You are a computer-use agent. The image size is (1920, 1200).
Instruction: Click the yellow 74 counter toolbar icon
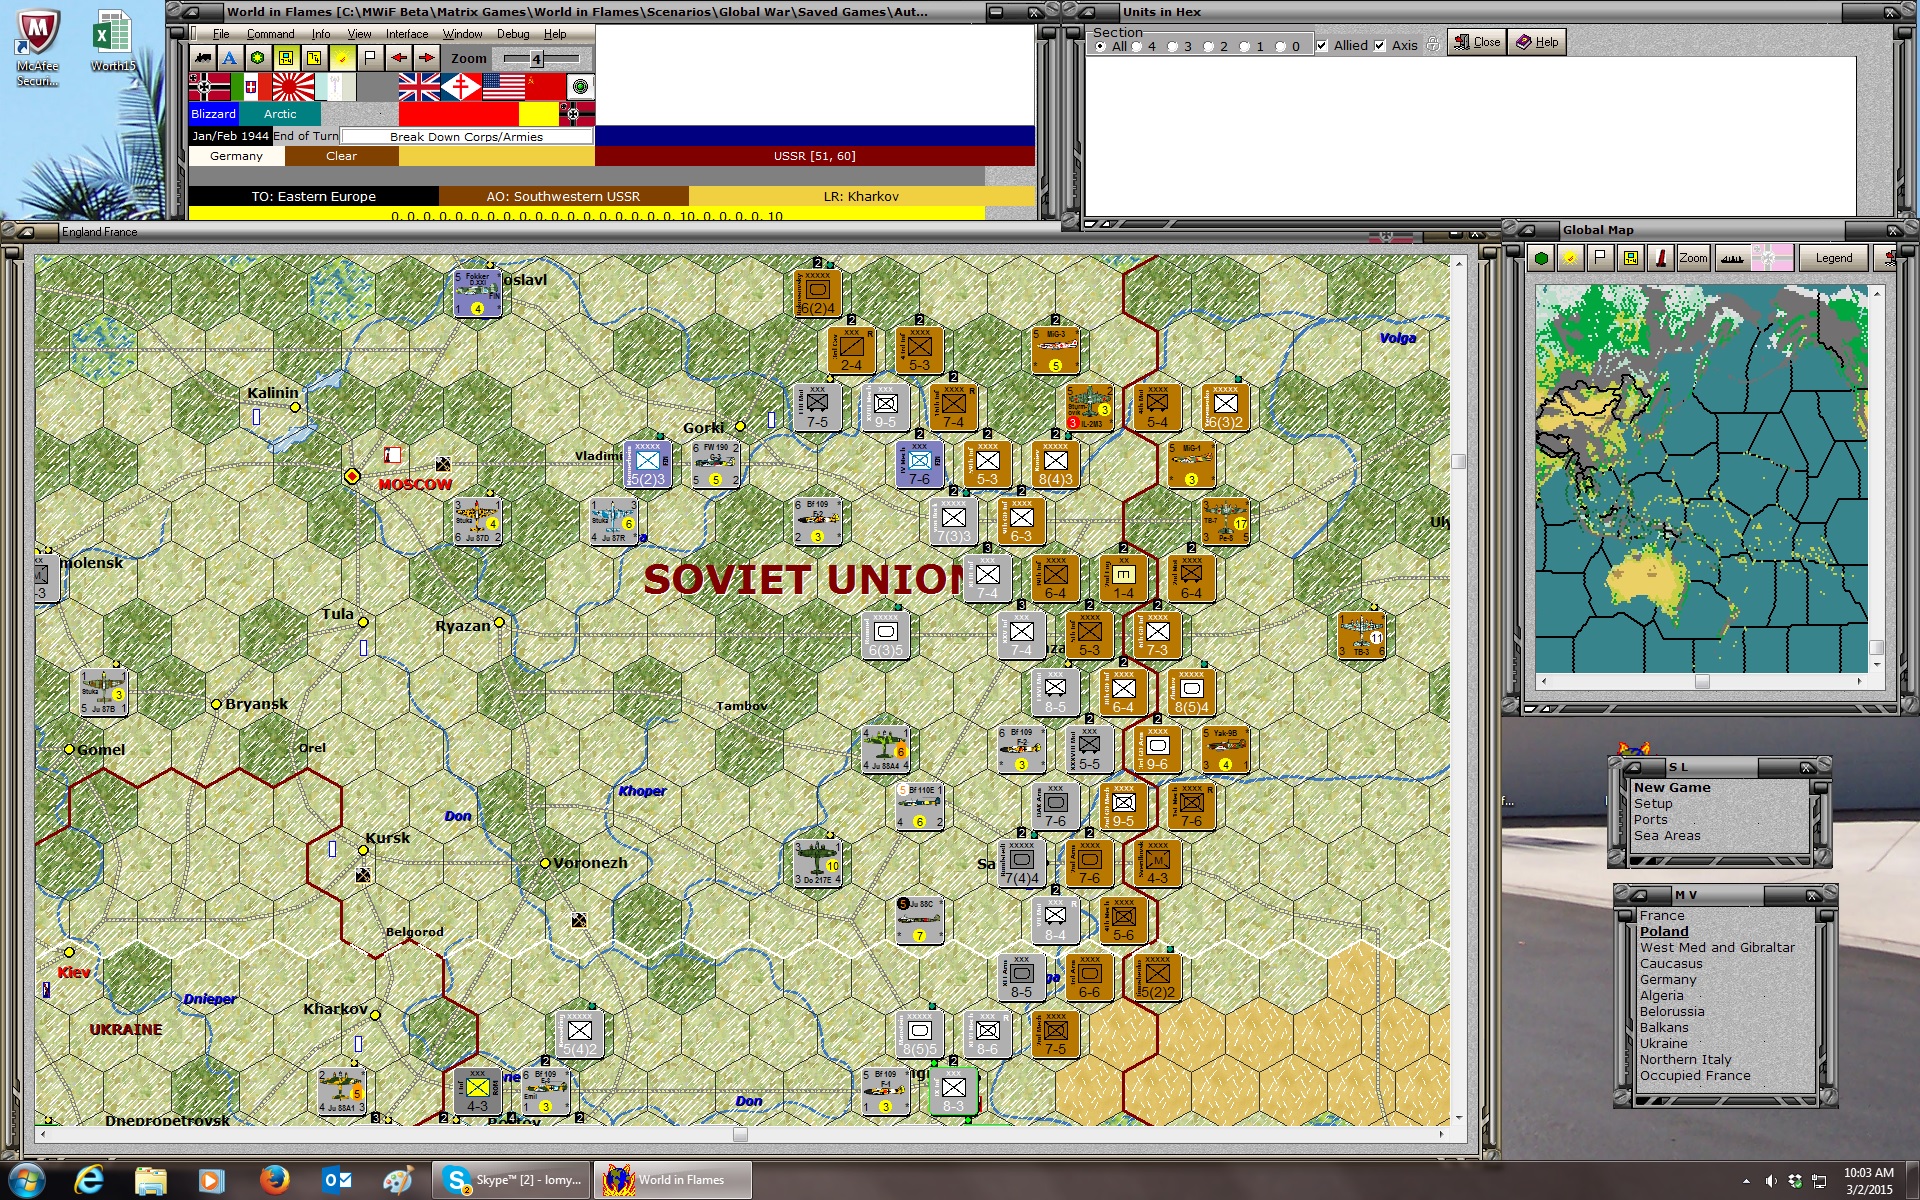(314, 58)
